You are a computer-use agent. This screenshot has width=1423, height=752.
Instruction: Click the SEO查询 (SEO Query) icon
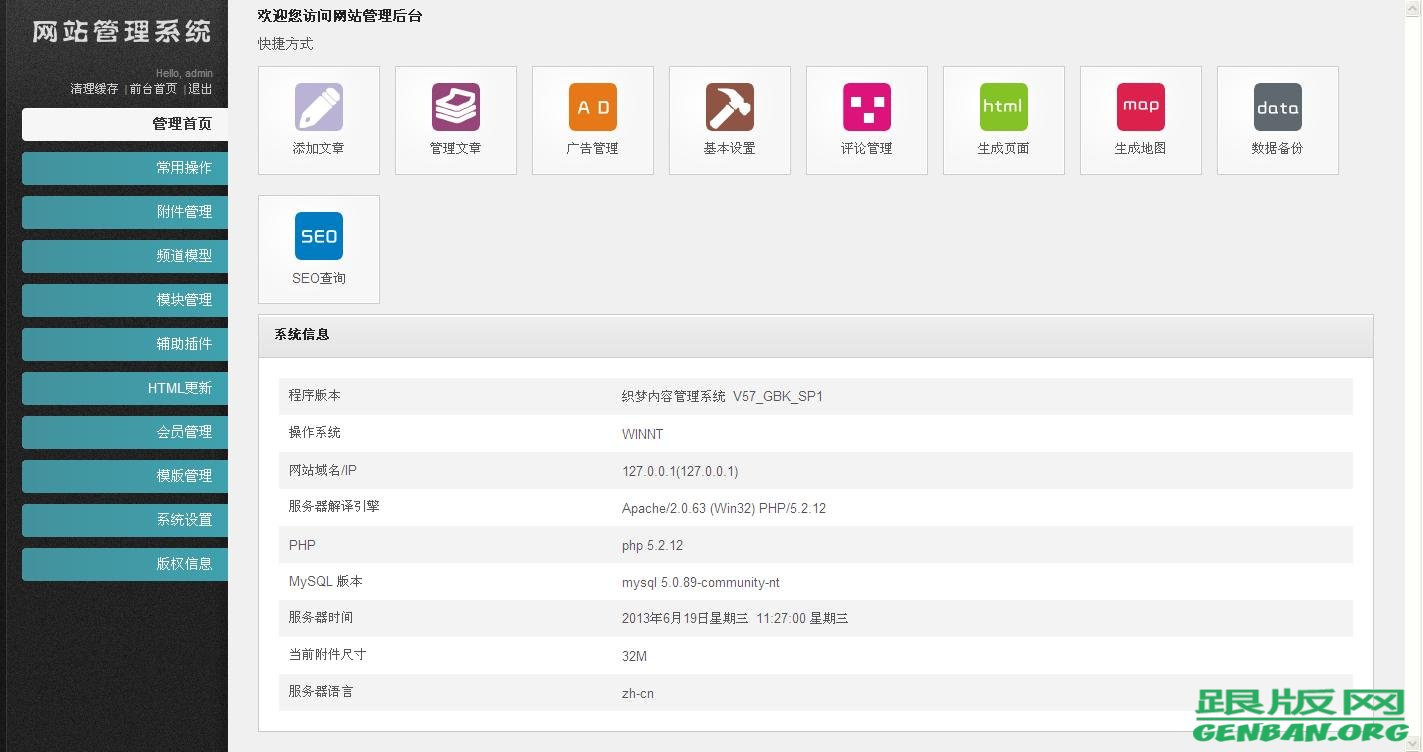pyautogui.click(x=318, y=249)
